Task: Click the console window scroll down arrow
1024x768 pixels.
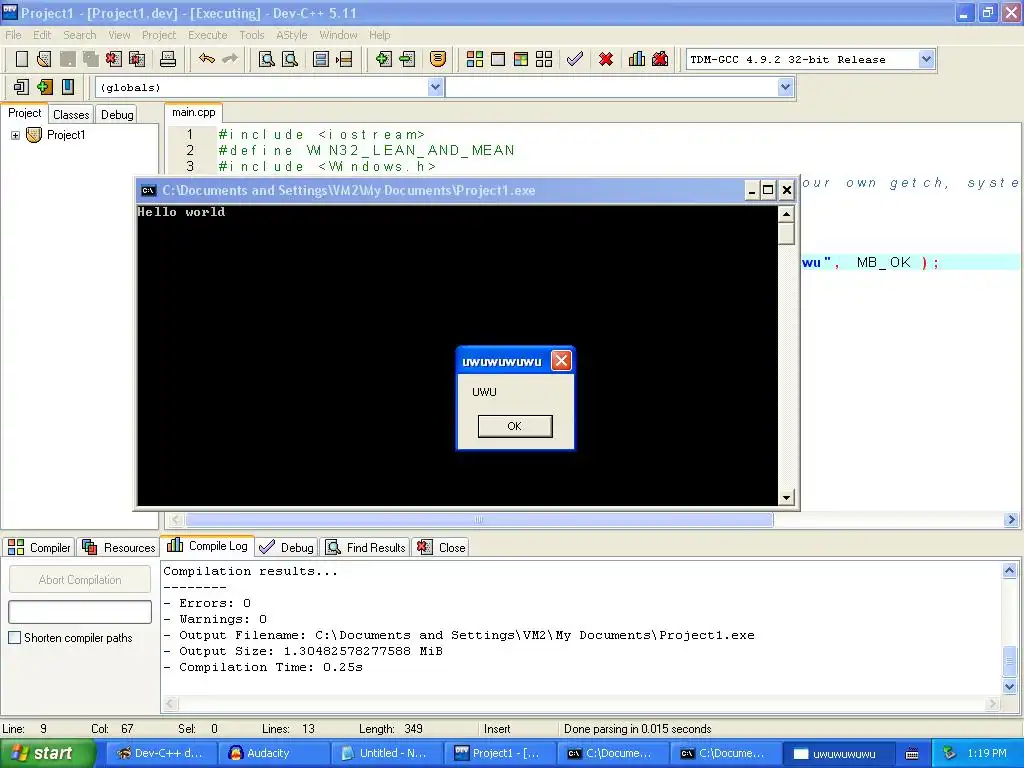Action: coord(786,498)
